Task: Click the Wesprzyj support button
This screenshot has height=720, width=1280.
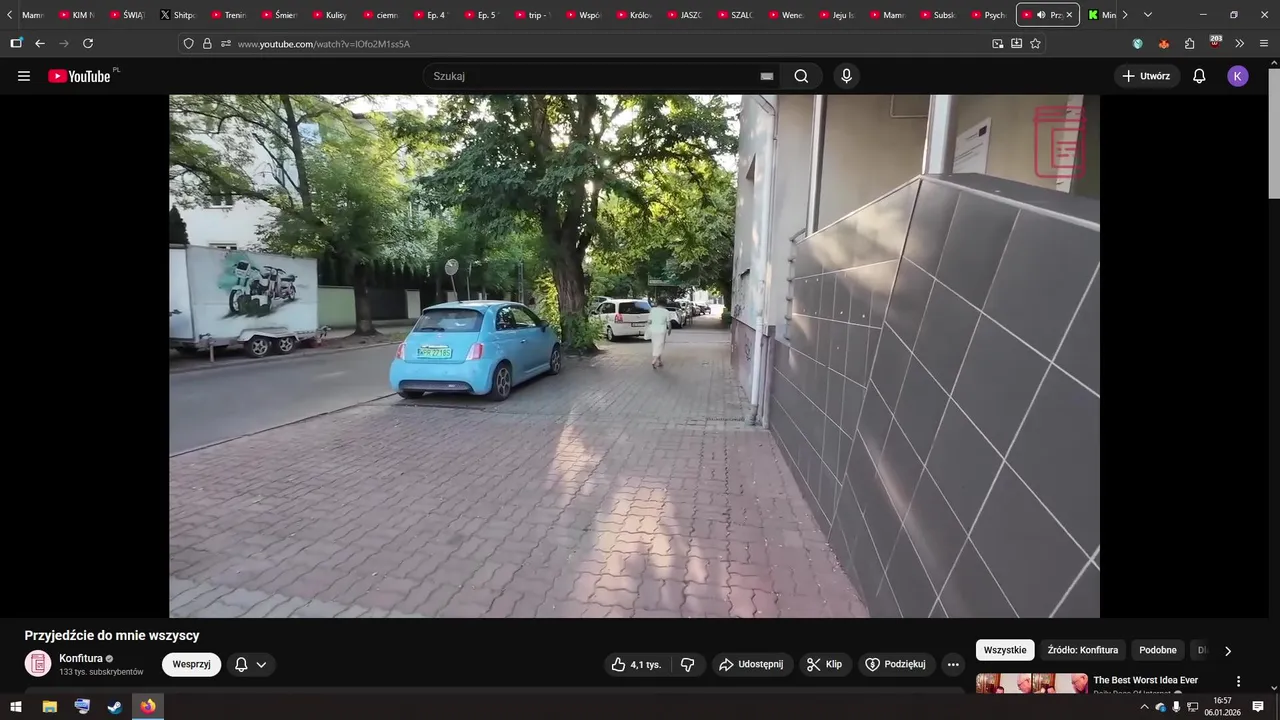Action: pyautogui.click(x=191, y=664)
